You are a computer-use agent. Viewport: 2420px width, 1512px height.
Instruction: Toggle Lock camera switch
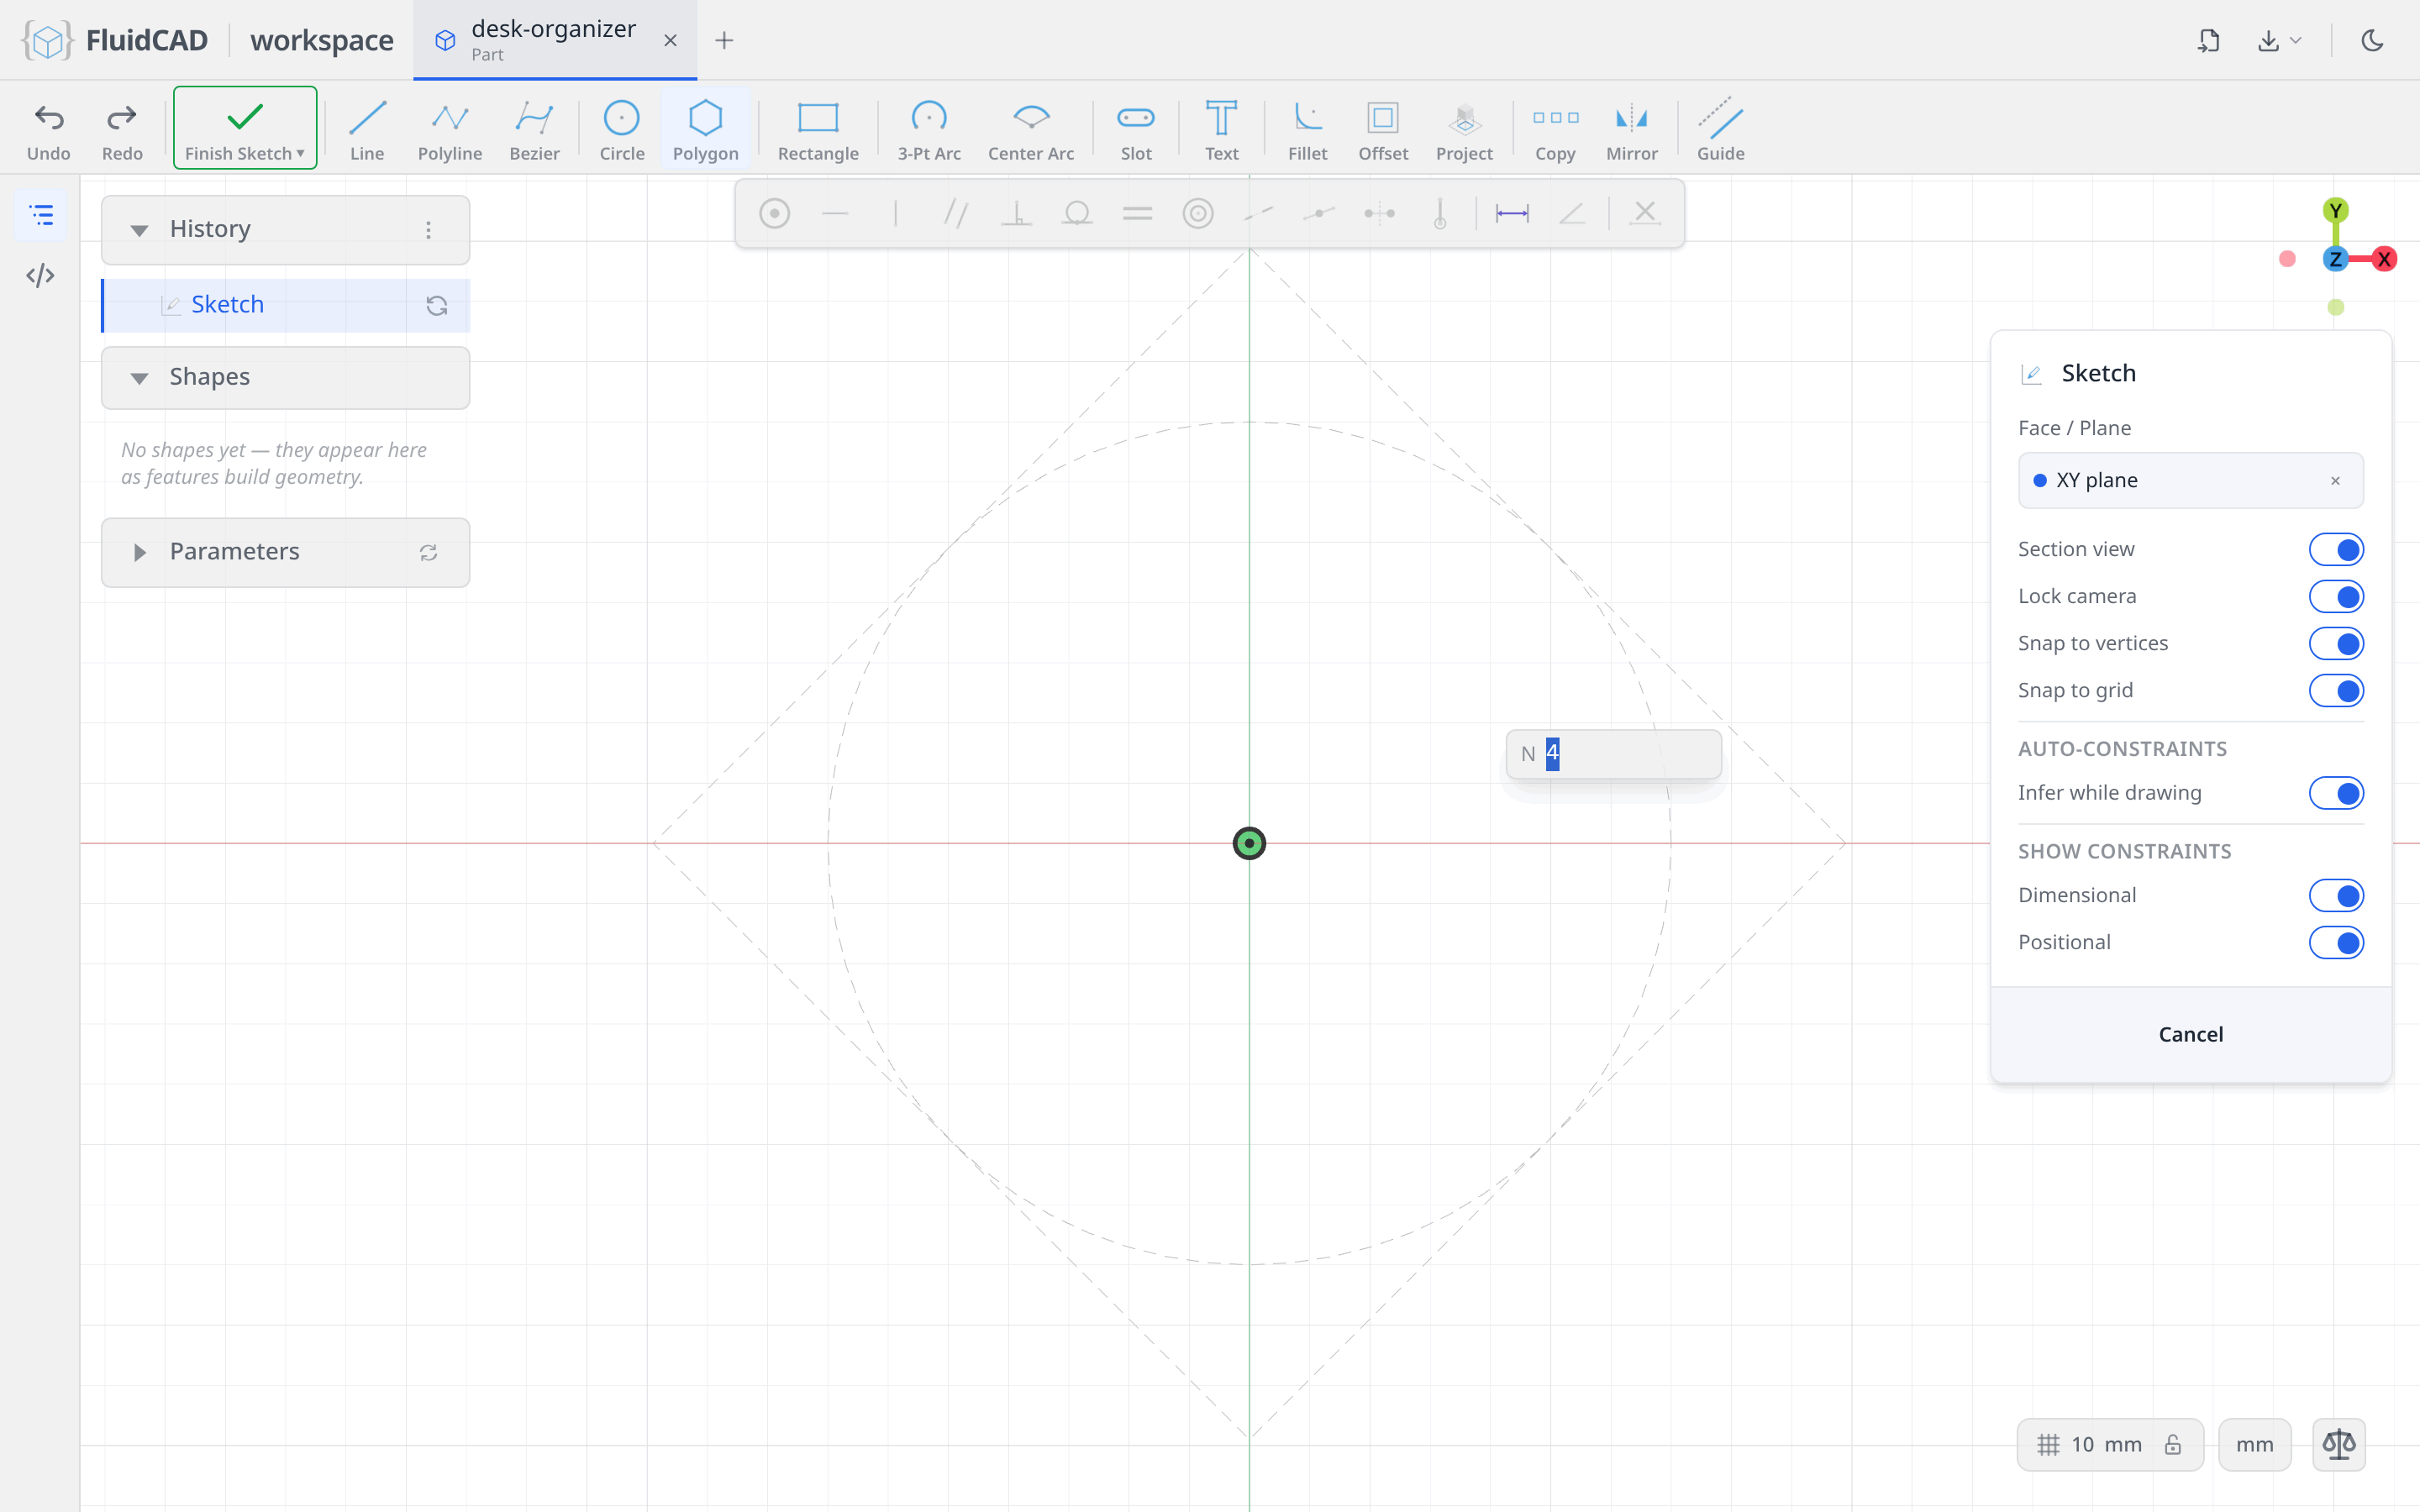point(2336,596)
